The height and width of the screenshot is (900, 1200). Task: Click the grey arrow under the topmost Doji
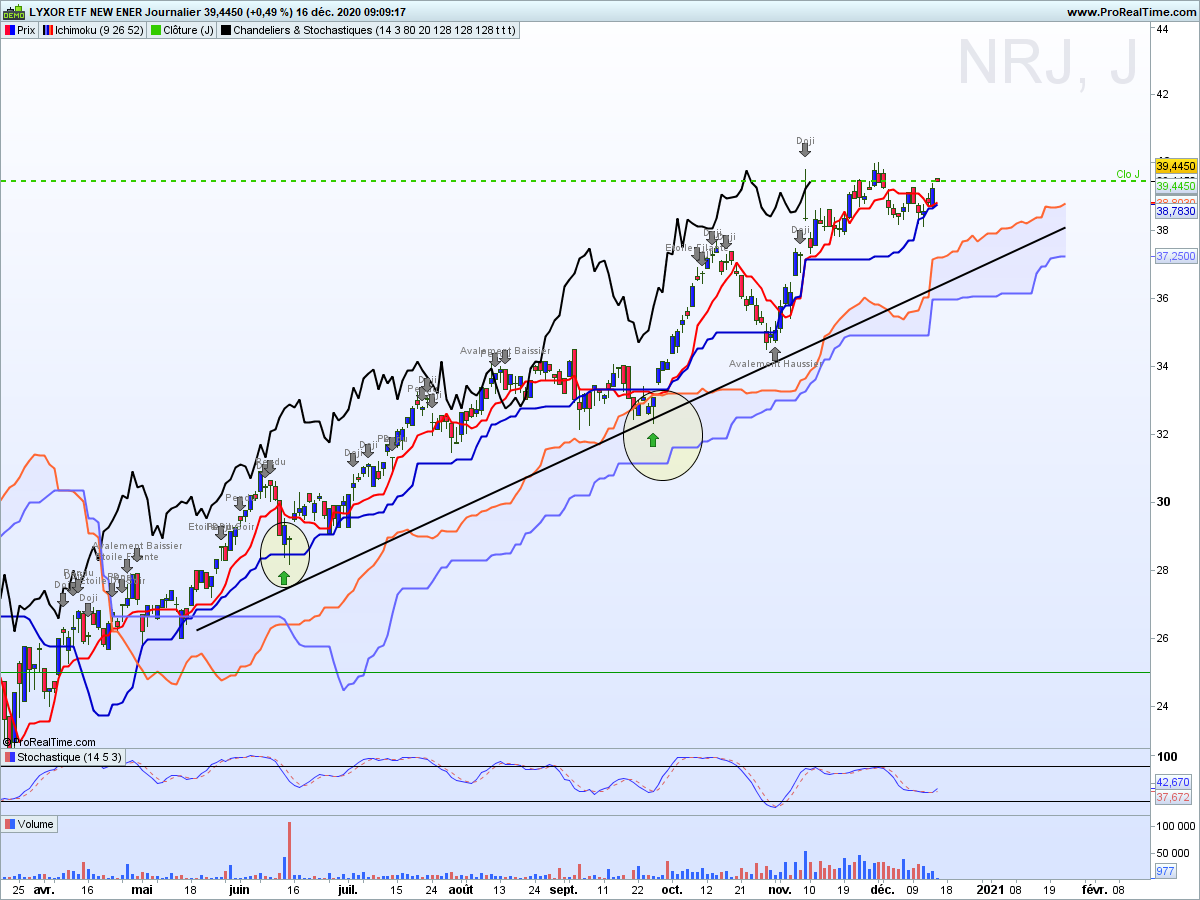(x=805, y=151)
